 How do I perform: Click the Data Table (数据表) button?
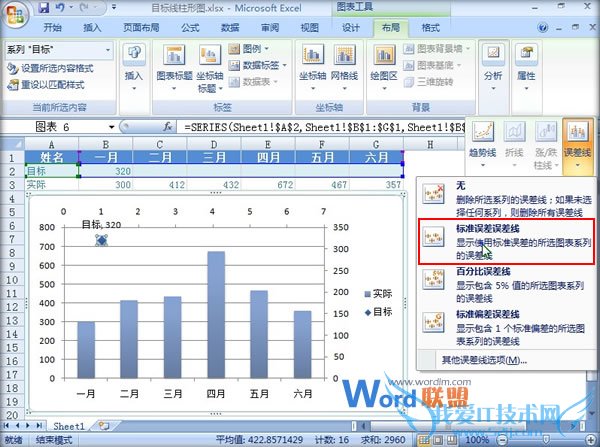pos(253,82)
